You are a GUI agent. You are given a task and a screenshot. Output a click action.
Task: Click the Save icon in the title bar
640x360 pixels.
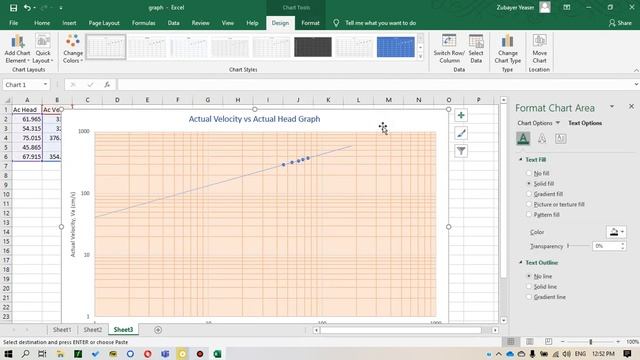pyautogui.click(x=13, y=8)
